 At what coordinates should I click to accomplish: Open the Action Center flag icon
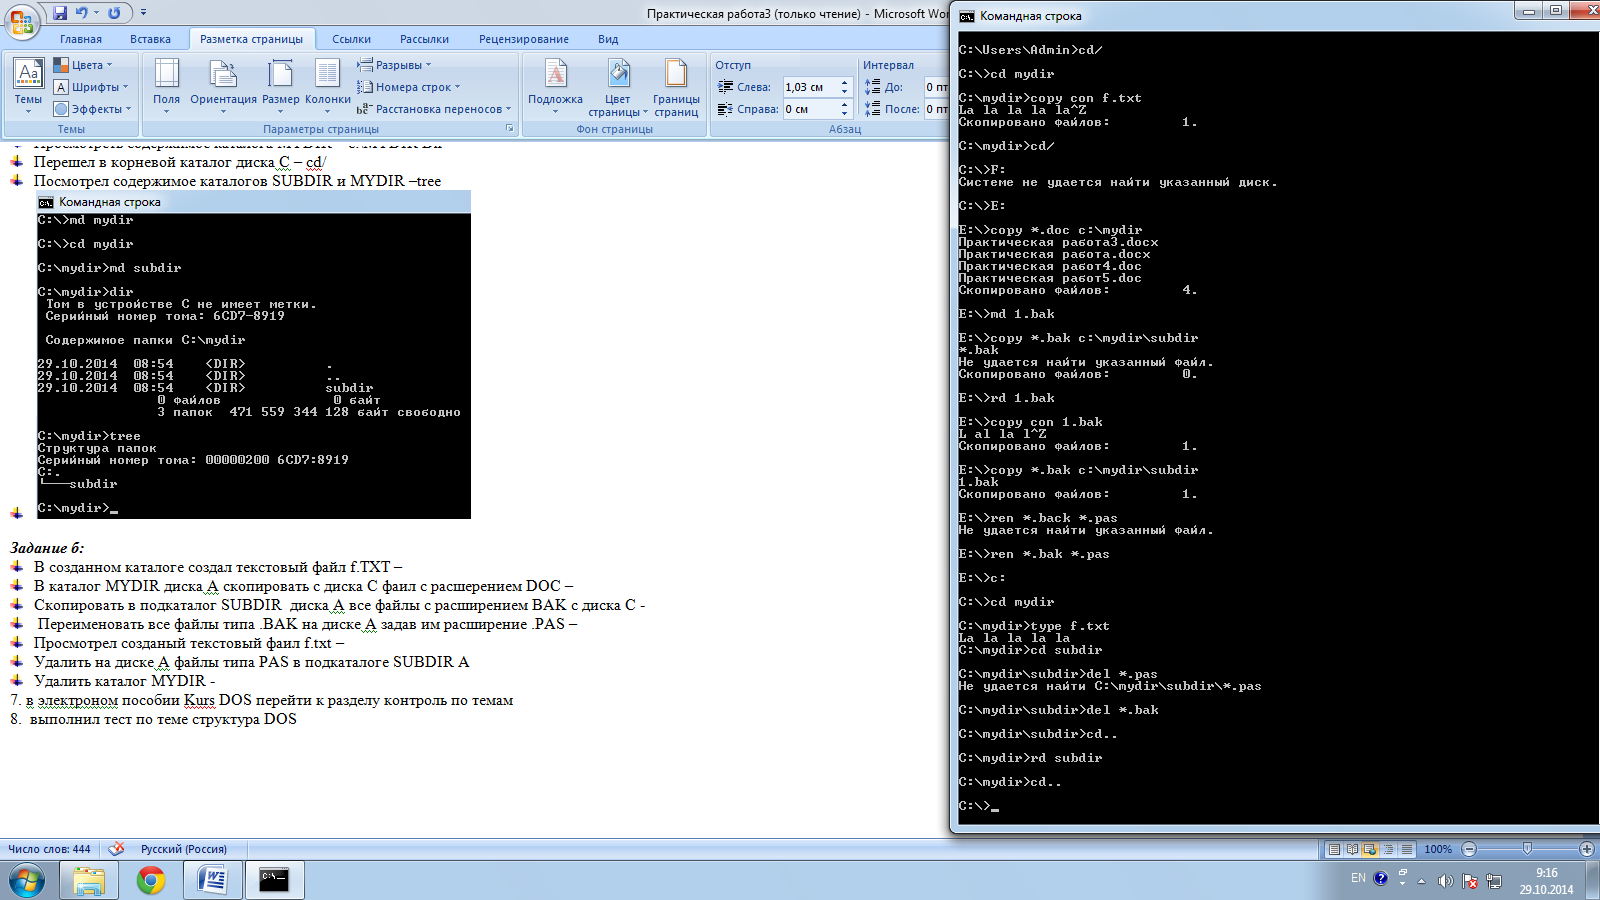click(x=1470, y=881)
